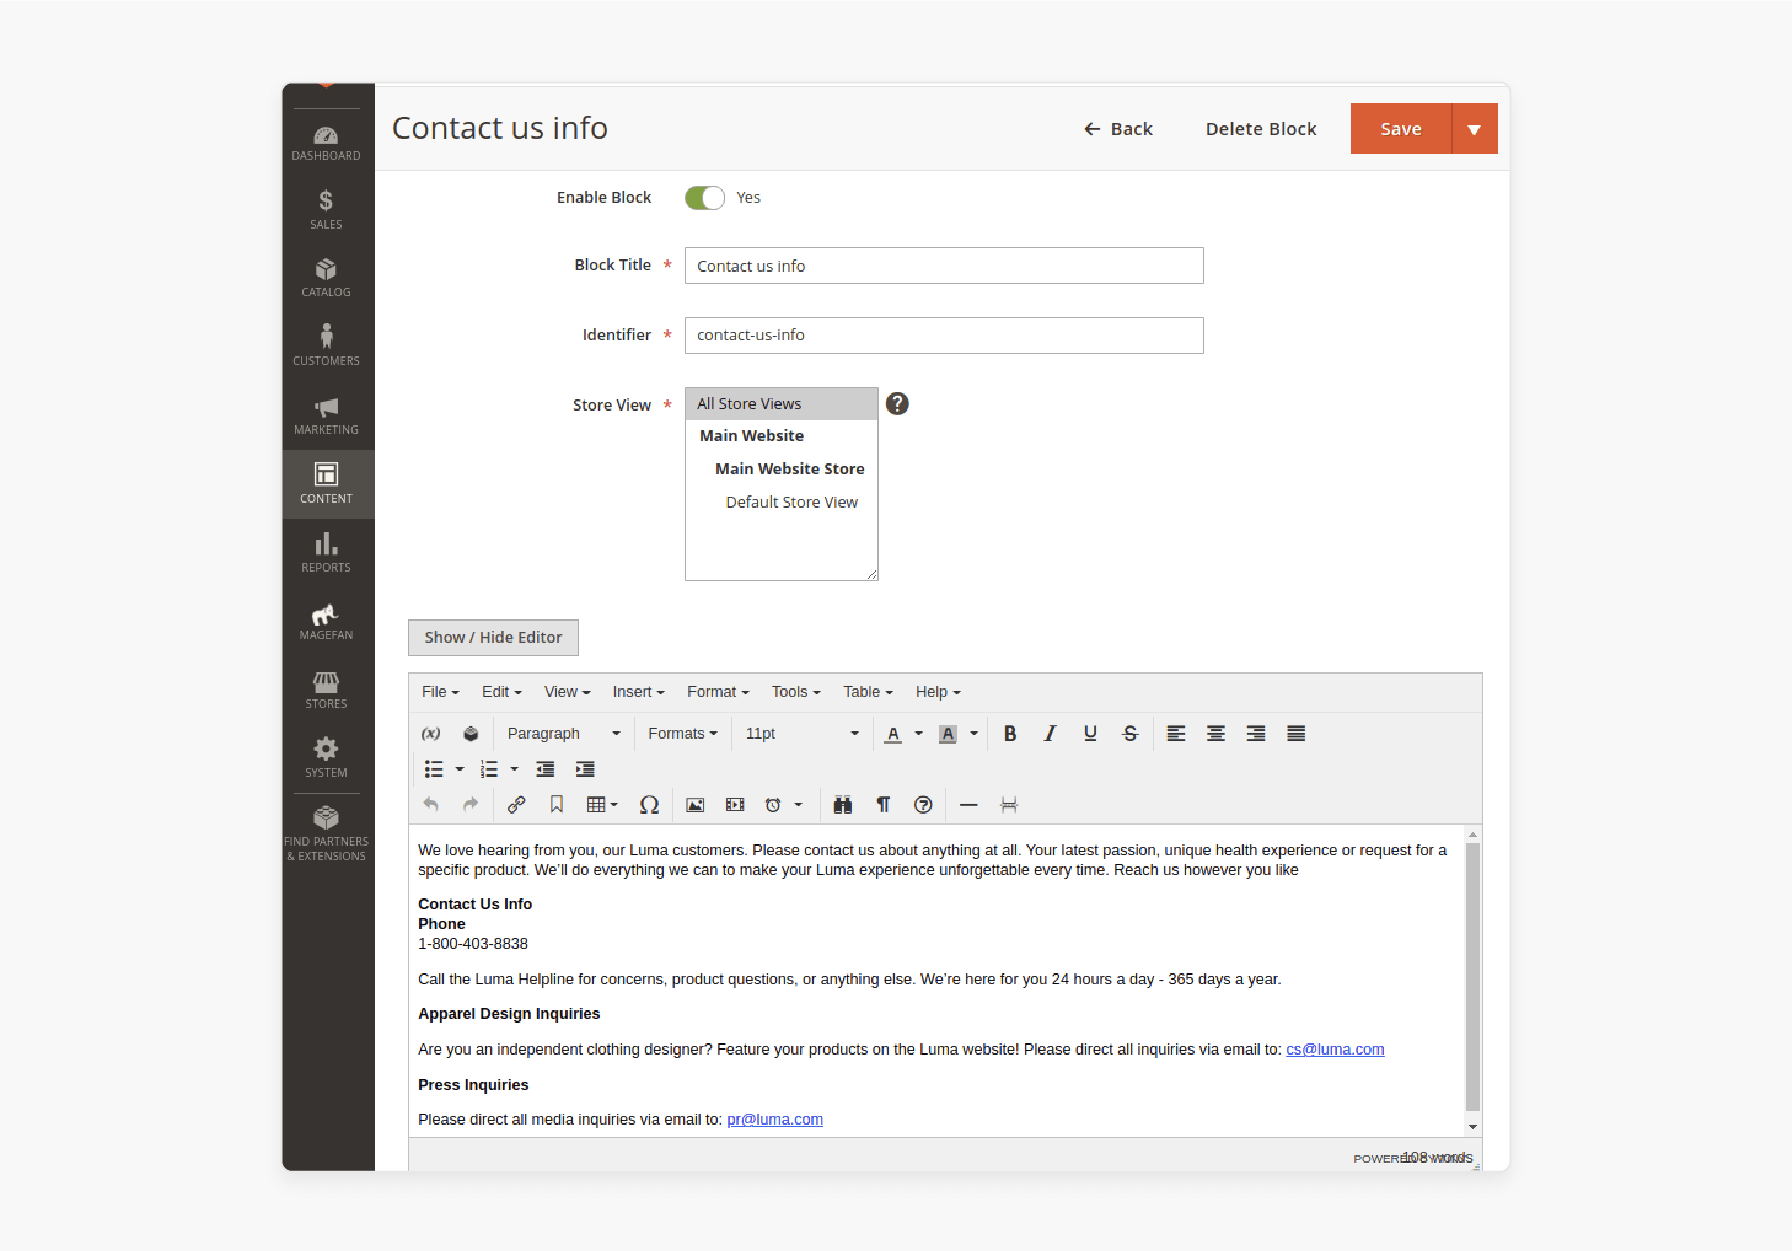The image size is (1792, 1251).
Task: Open the Catalog sidebar menu
Action: click(327, 278)
